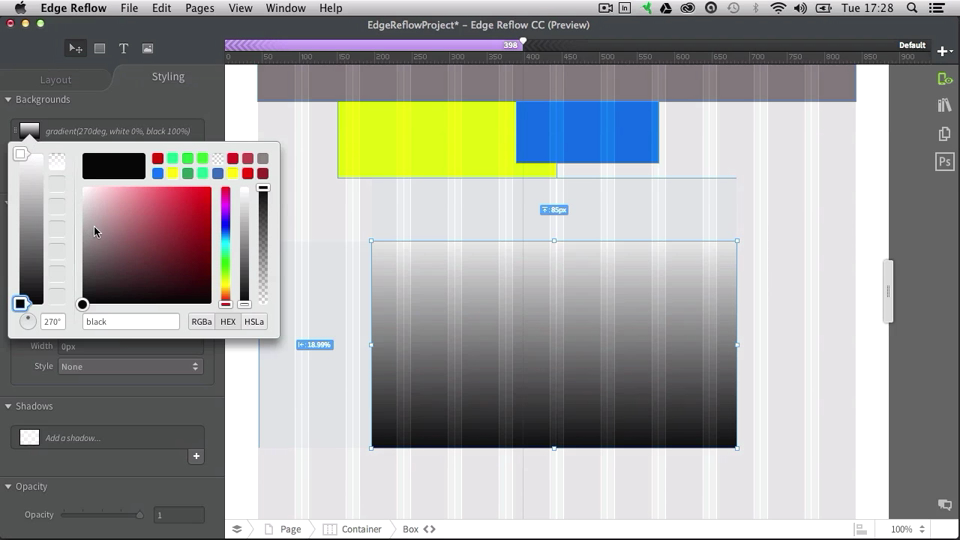Collapse the Shadows section
This screenshot has height=540, width=960.
tap(8, 406)
